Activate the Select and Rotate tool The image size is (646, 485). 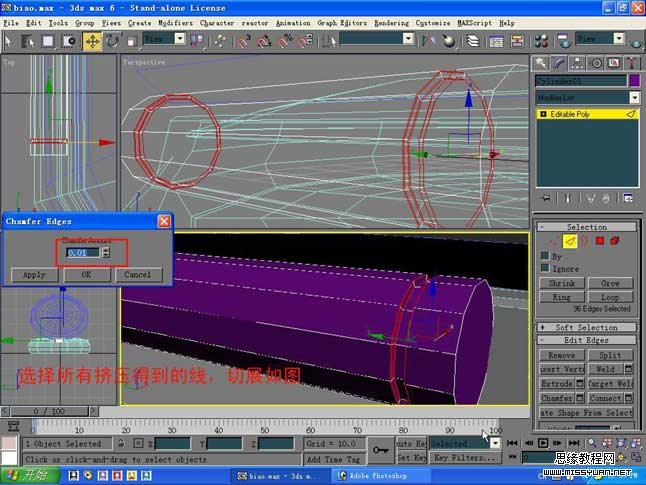click(x=112, y=41)
